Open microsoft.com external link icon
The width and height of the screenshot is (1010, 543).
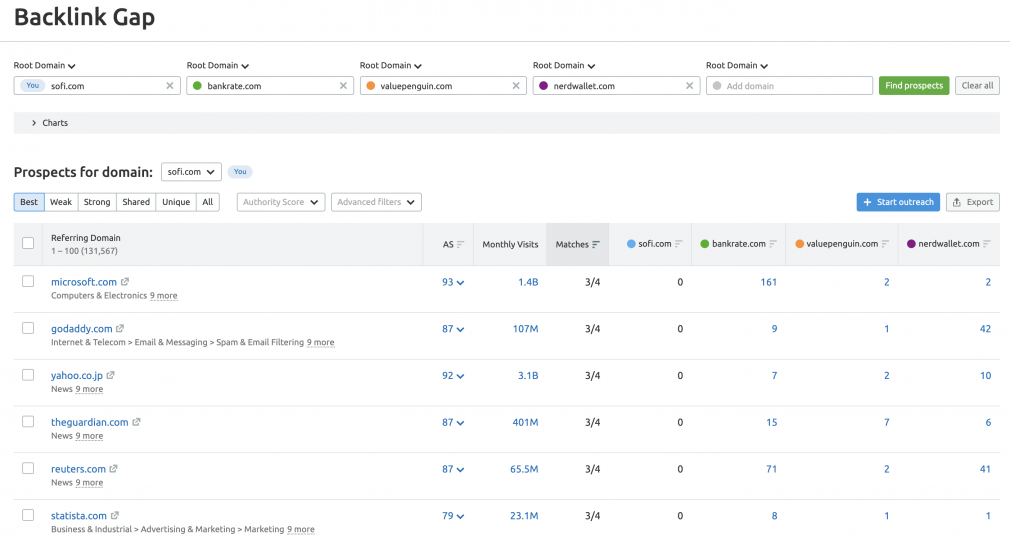(125, 281)
